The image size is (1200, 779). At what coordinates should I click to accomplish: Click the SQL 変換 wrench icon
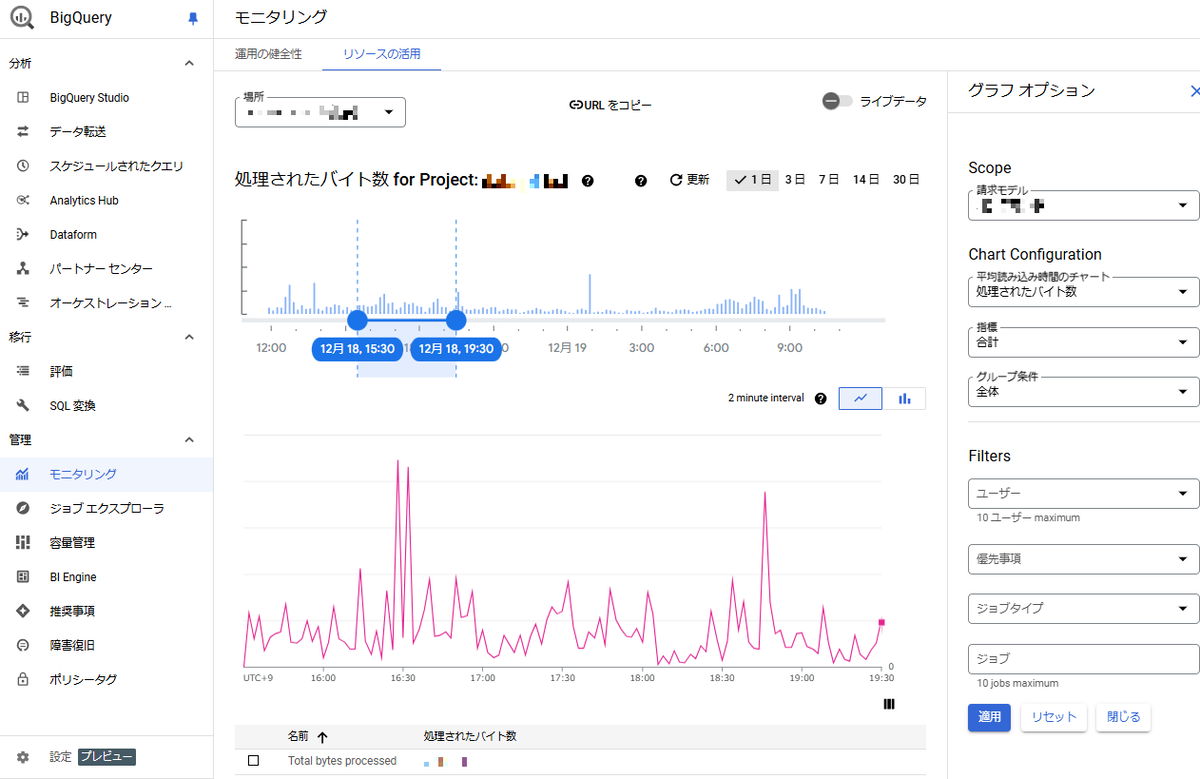23,406
